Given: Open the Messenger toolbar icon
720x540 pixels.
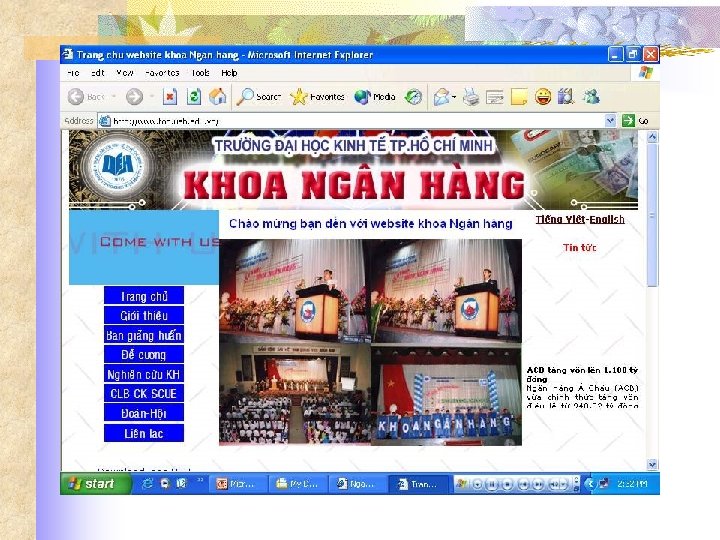Looking at the screenshot, I should 591,97.
